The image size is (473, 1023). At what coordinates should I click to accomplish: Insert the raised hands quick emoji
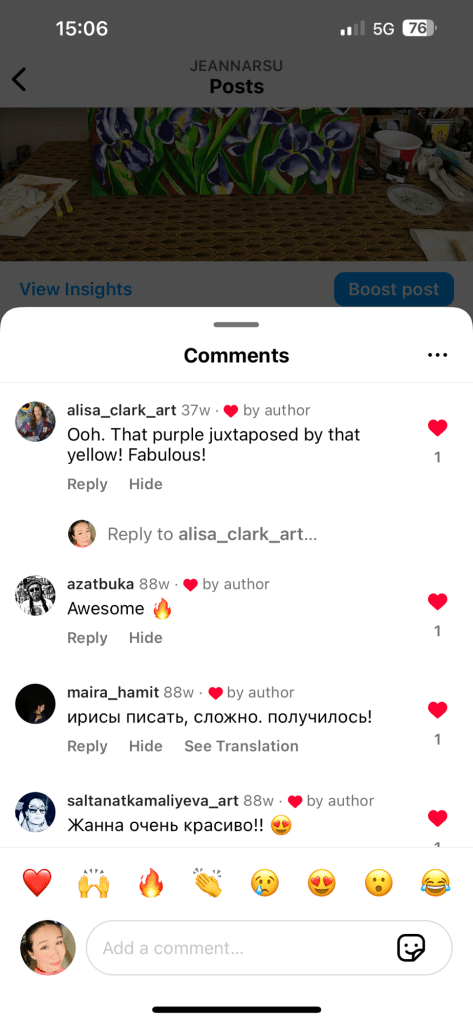[x=94, y=883]
